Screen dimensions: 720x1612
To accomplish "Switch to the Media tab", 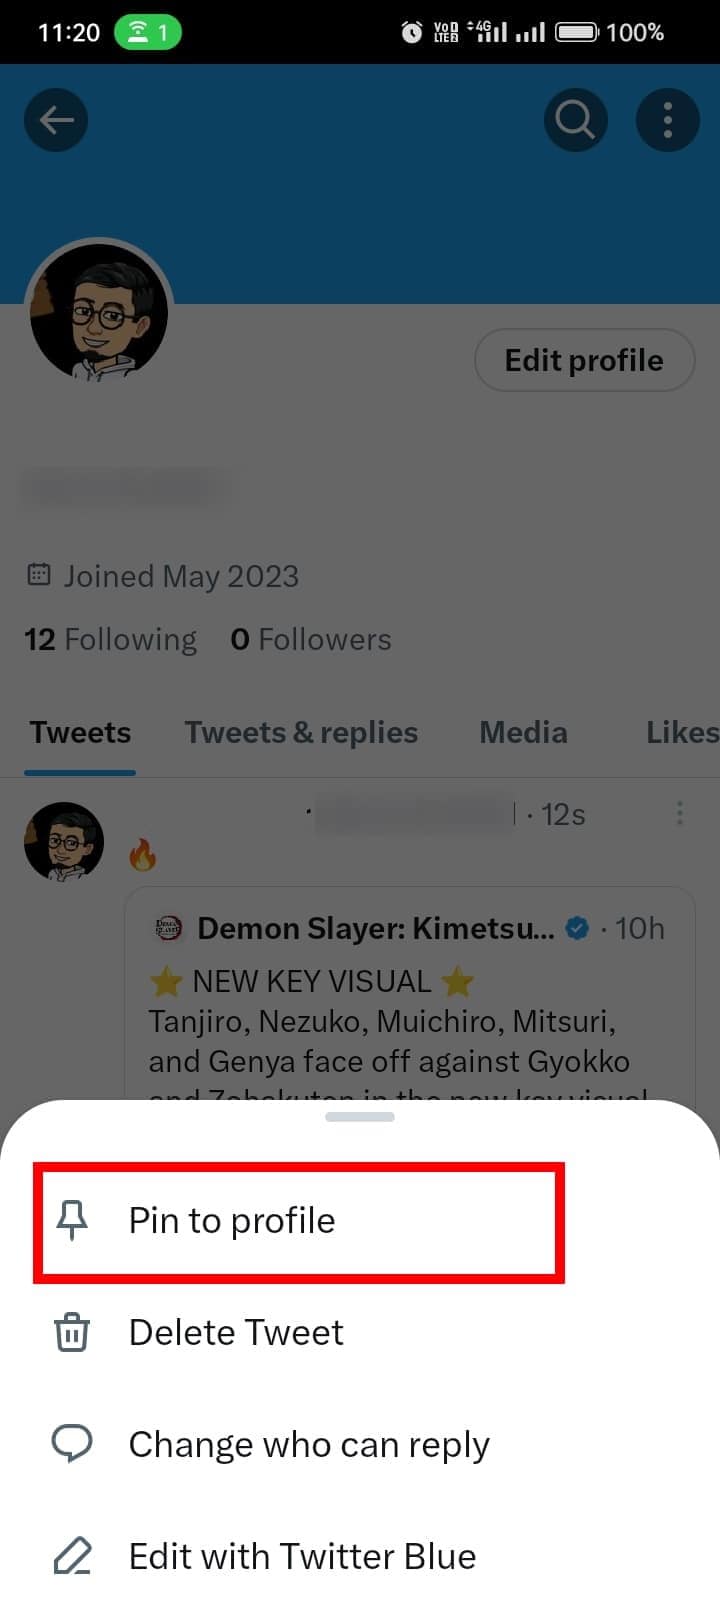I will click(x=522, y=732).
